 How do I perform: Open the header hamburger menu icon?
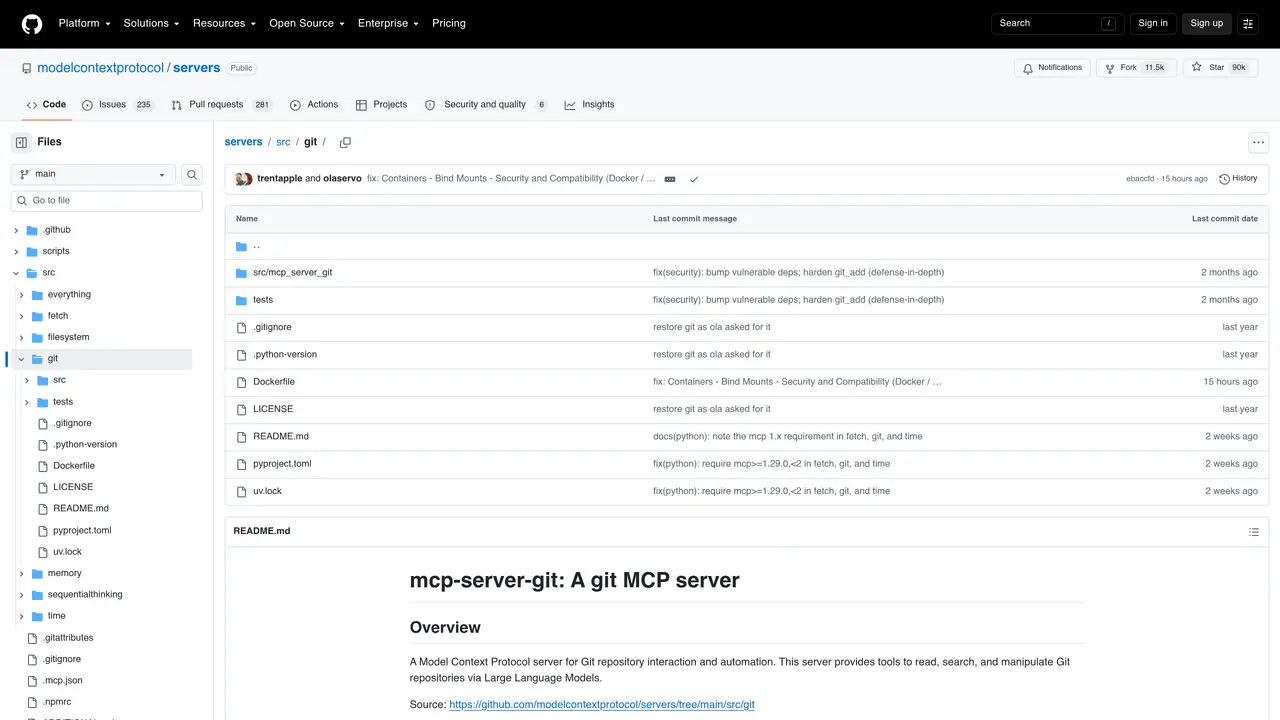(1248, 23)
